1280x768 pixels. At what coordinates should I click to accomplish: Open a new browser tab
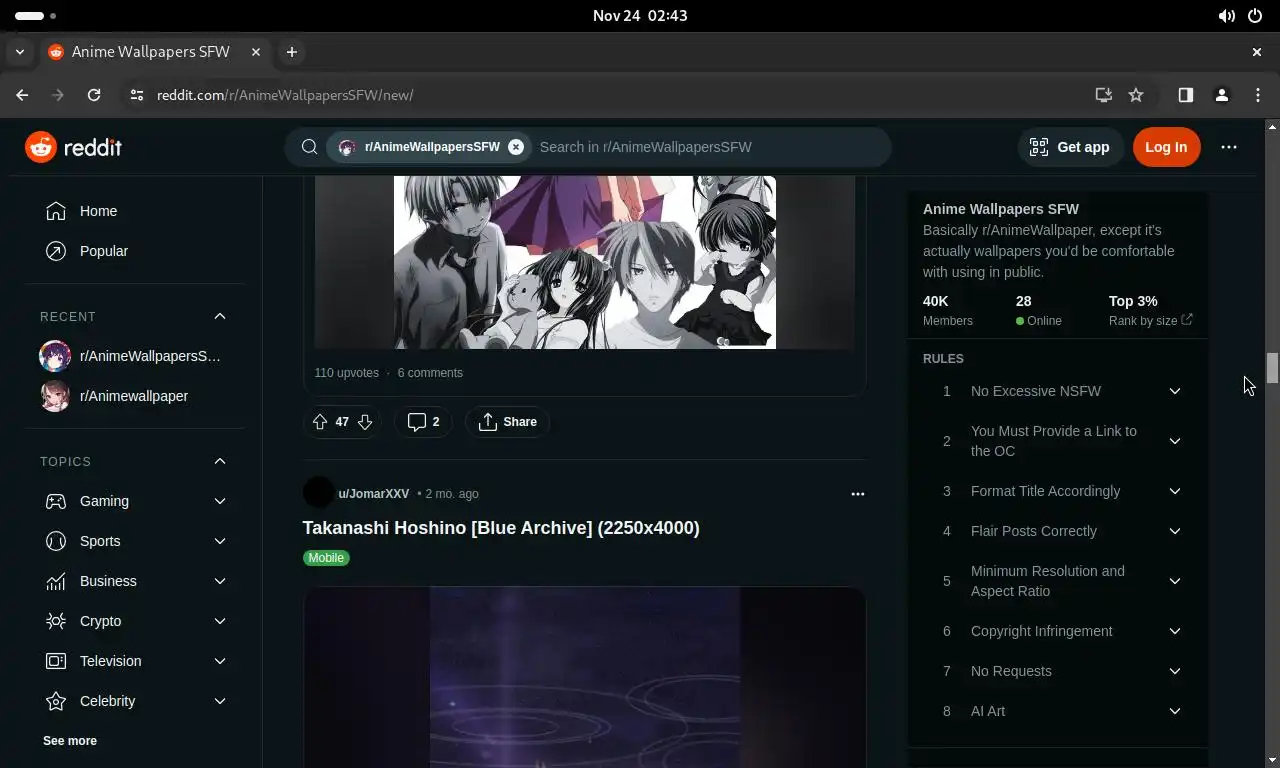pyautogui.click(x=291, y=52)
